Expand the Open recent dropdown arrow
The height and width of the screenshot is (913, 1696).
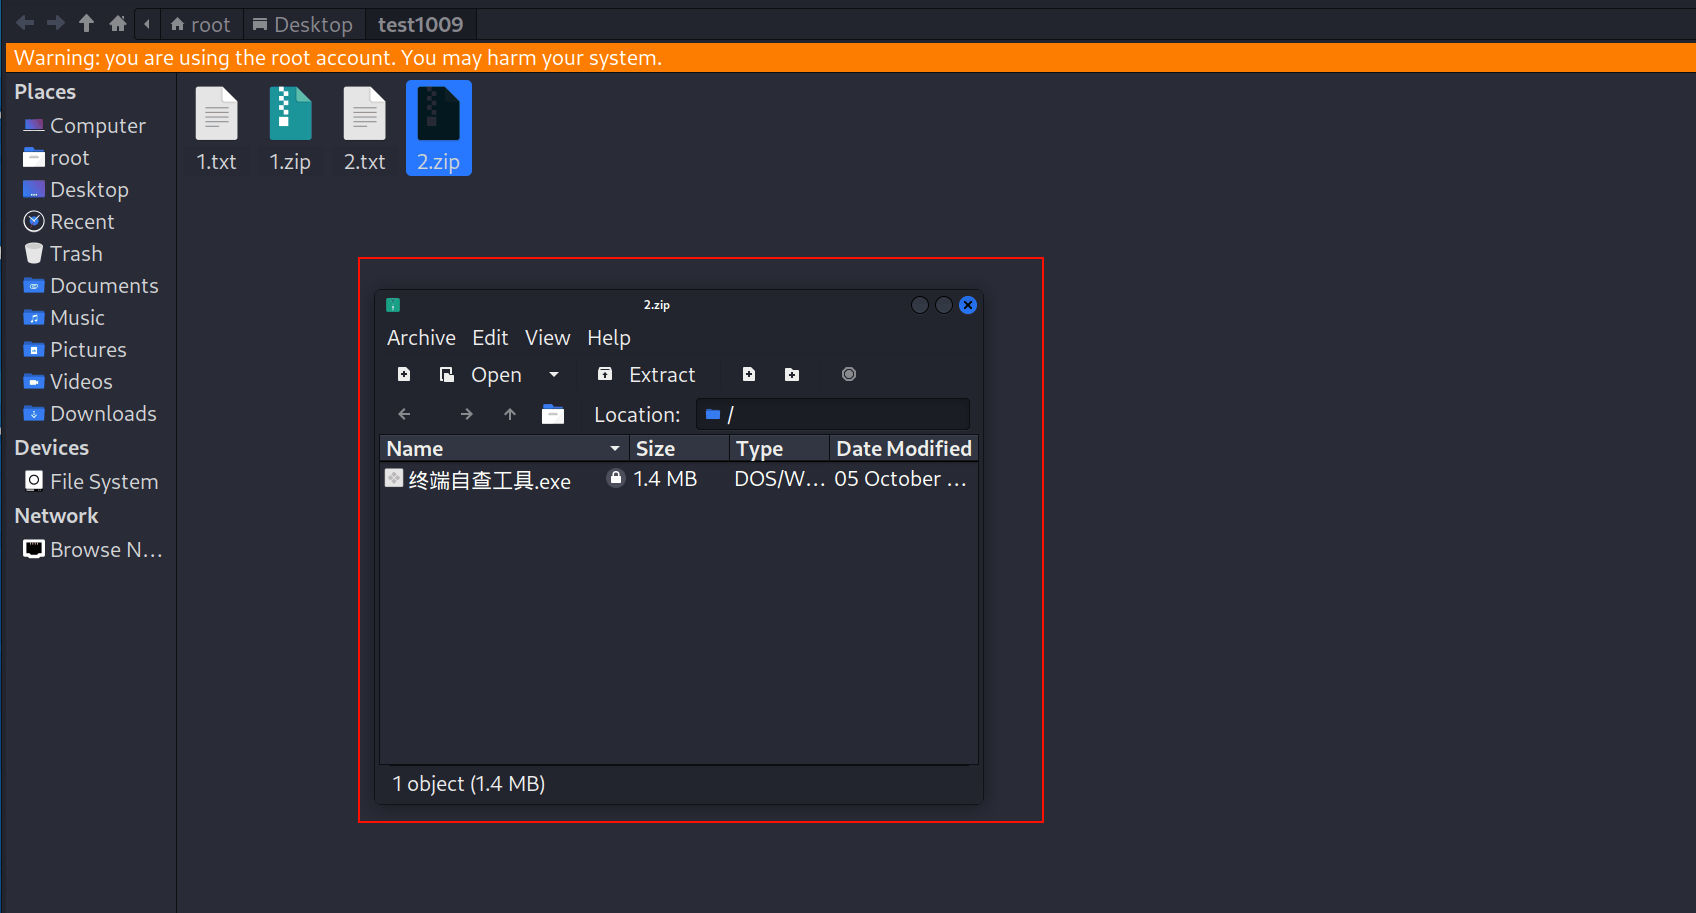(x=554, y=375)
